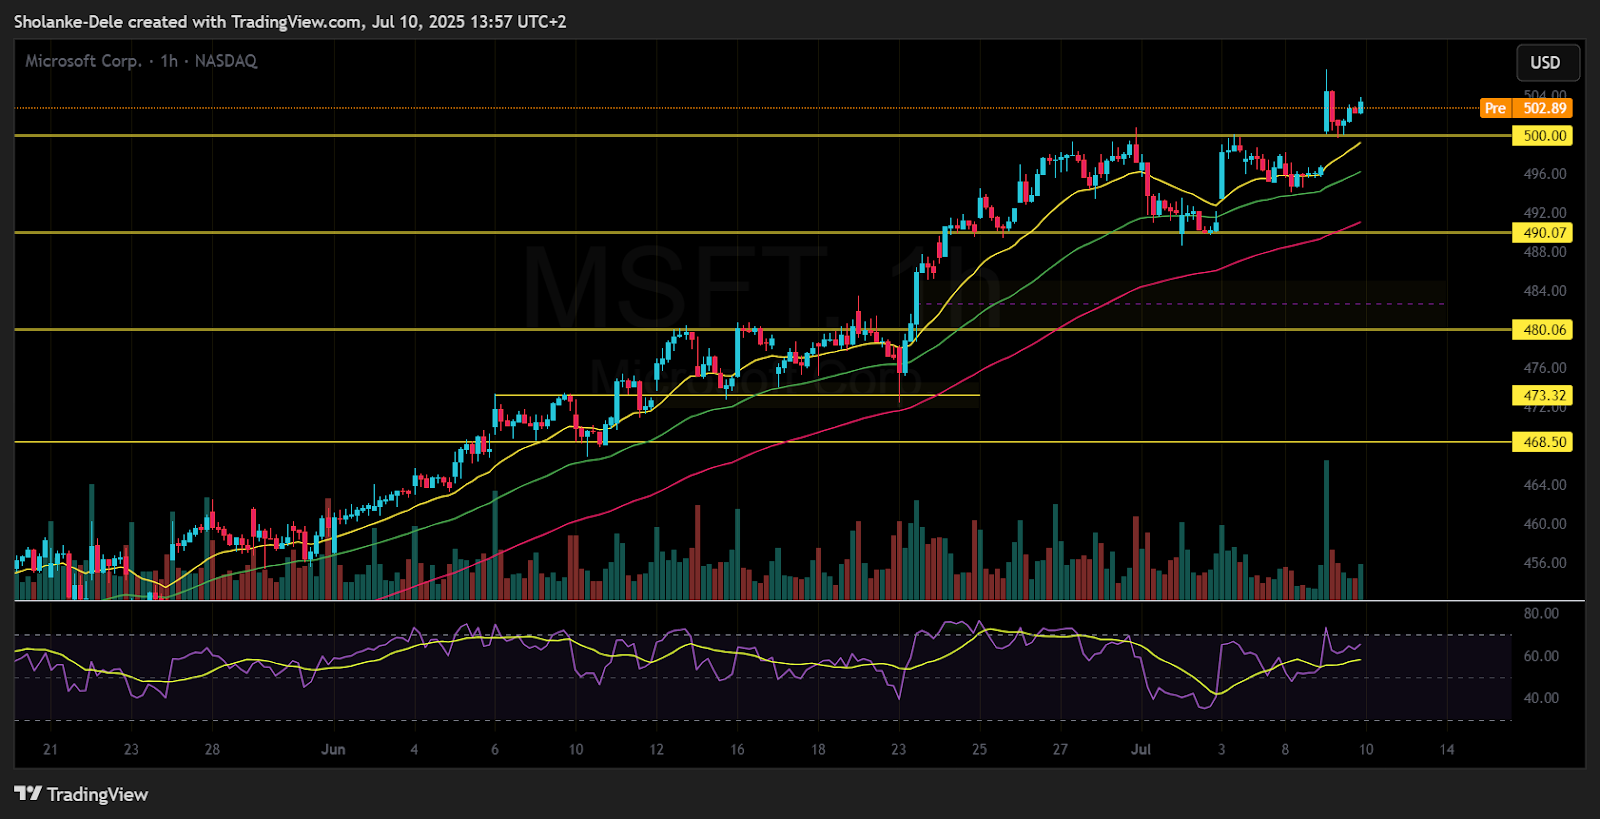Click the 16 date on time axis
The width and height of the screenshot is (1600, 819).
point(737,749)
